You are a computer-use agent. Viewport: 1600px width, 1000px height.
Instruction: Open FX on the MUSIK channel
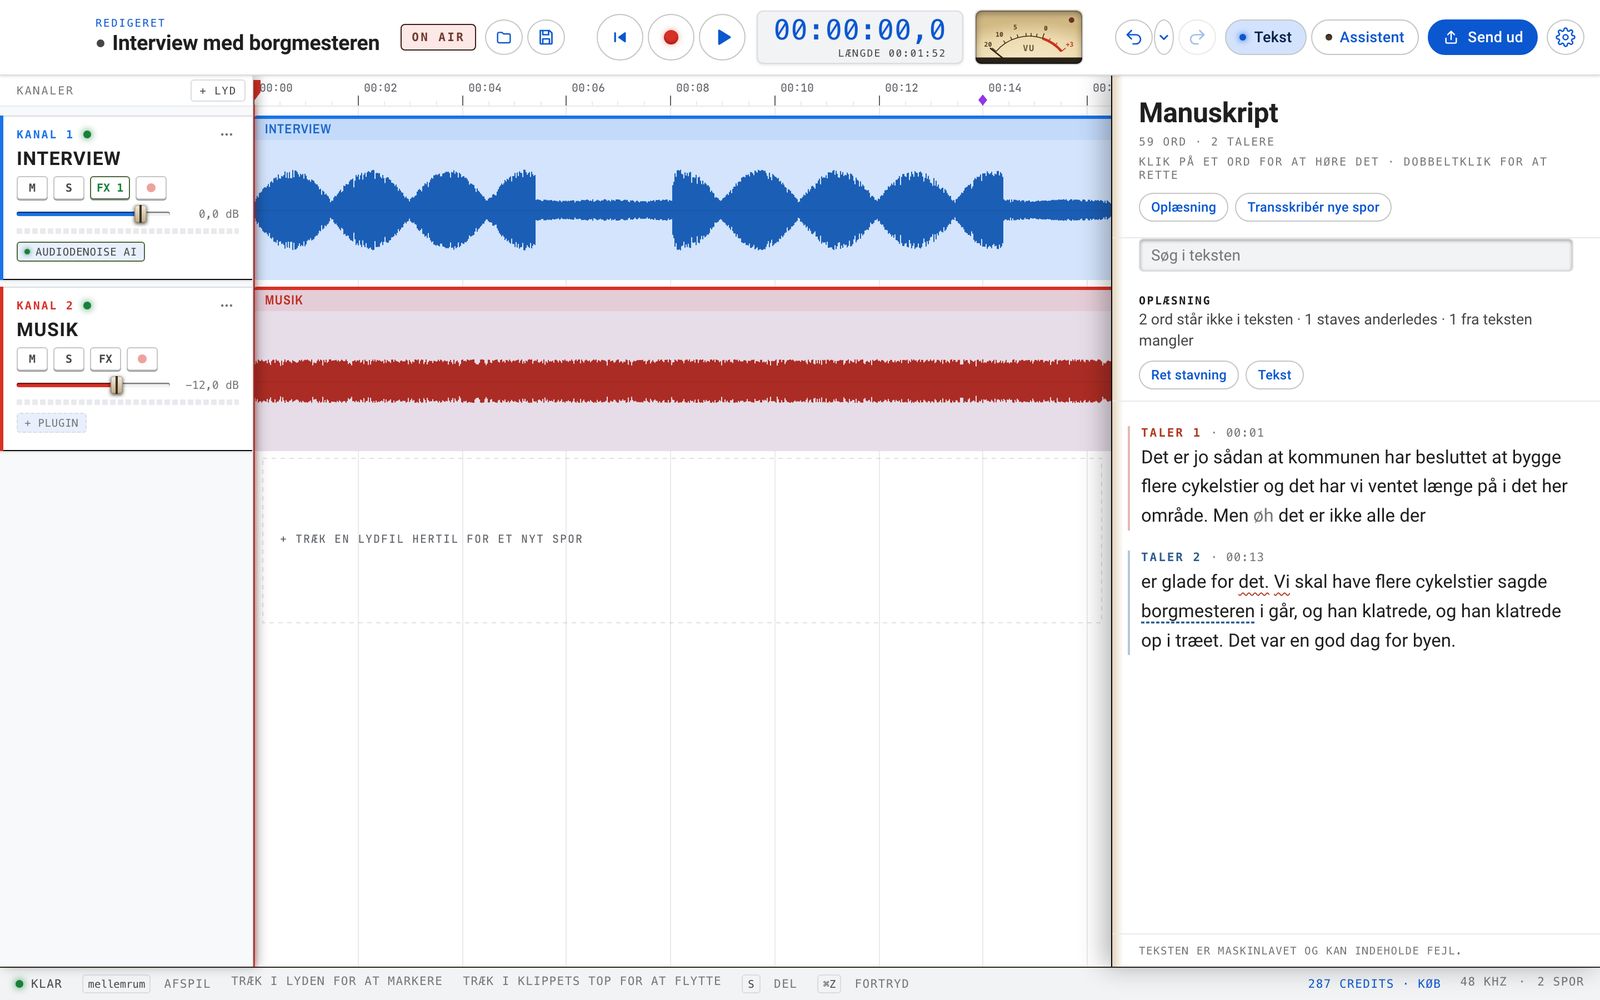click(106, 359)
